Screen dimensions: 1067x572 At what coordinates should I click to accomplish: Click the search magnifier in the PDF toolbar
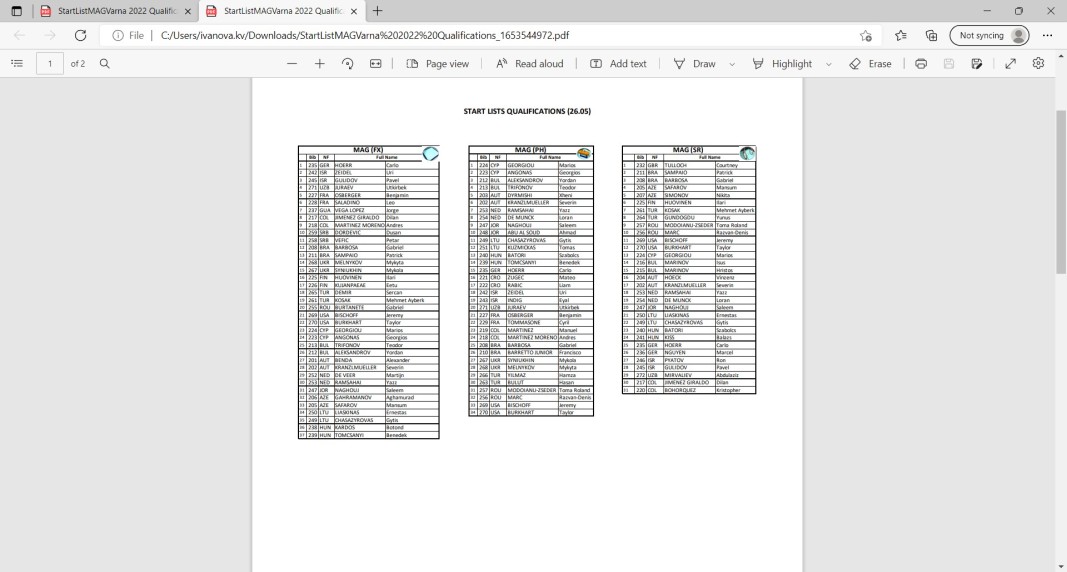point(104,64)
